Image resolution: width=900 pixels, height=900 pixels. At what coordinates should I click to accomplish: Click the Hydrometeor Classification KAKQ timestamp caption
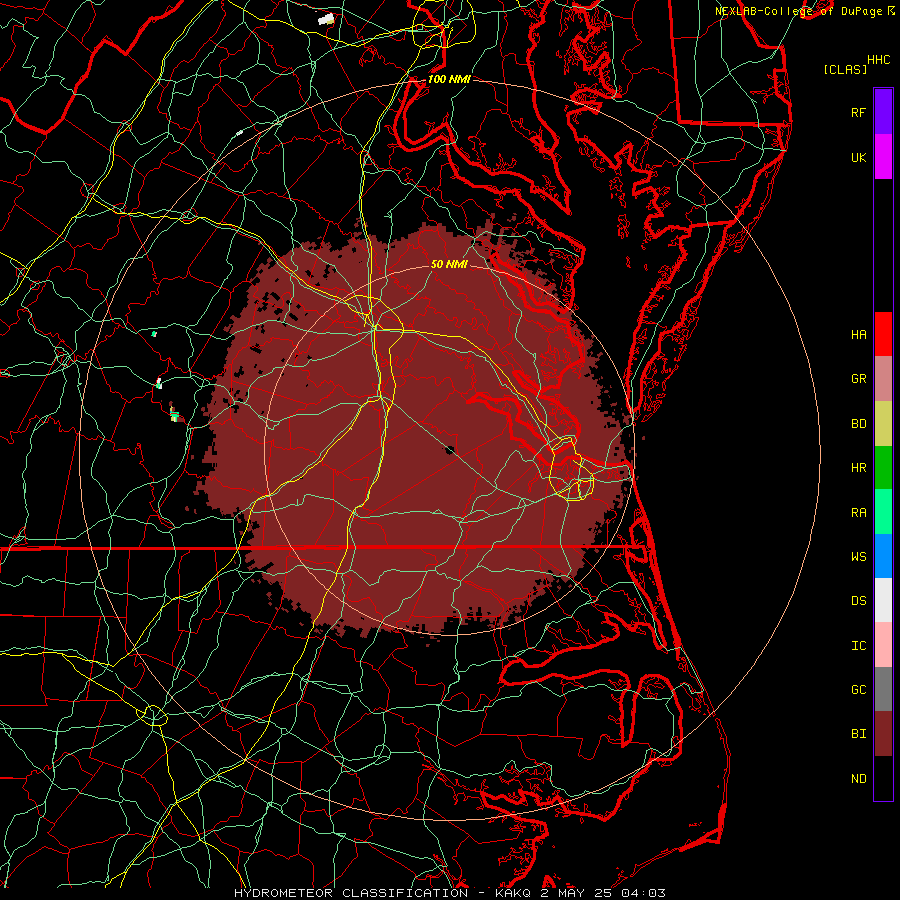(450, 893)
